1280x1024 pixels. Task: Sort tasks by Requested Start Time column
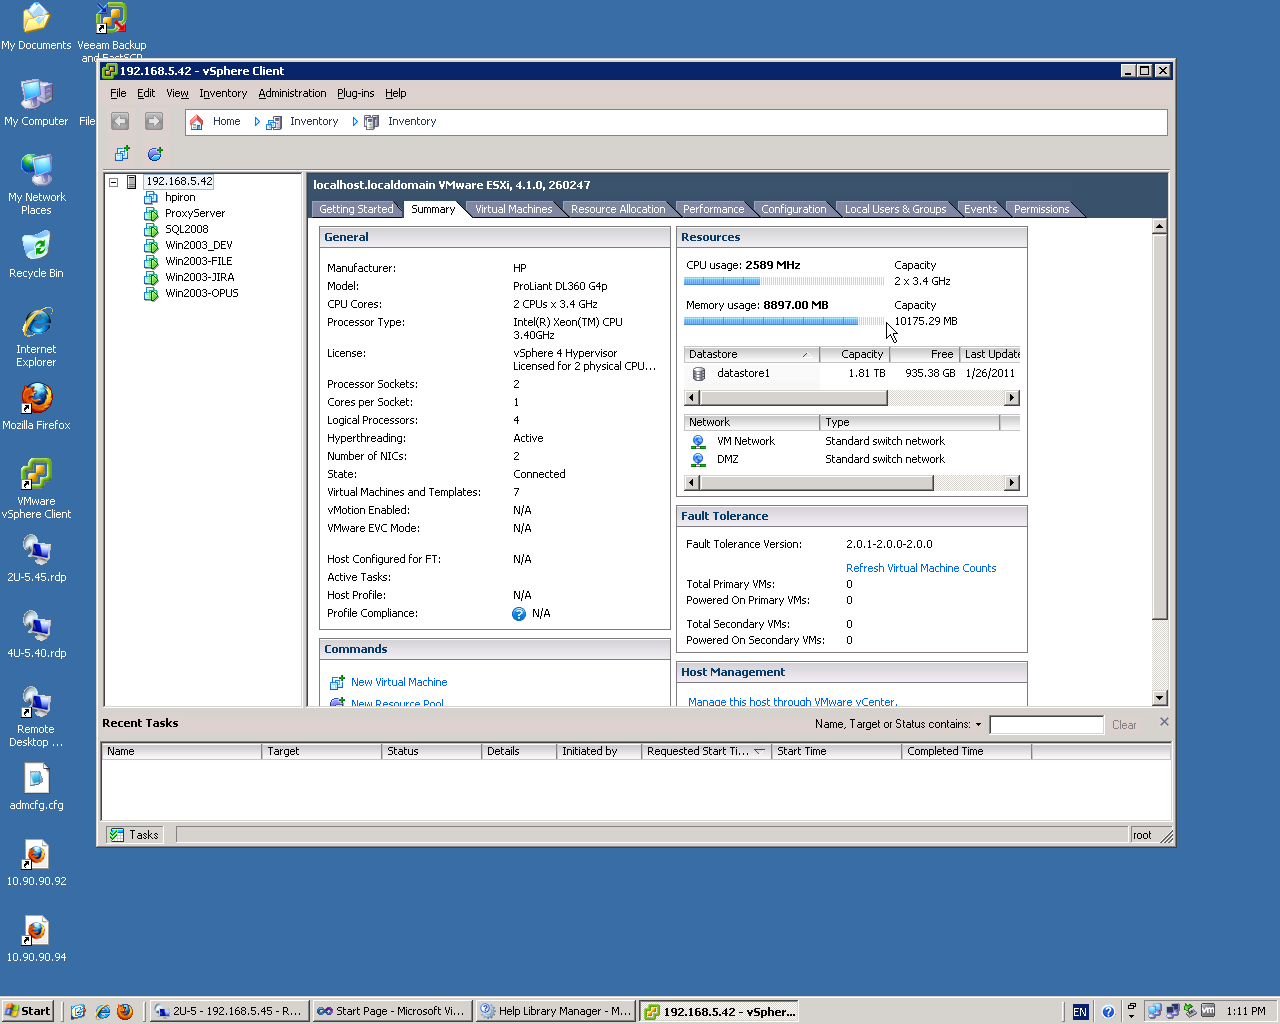(706, 752)
